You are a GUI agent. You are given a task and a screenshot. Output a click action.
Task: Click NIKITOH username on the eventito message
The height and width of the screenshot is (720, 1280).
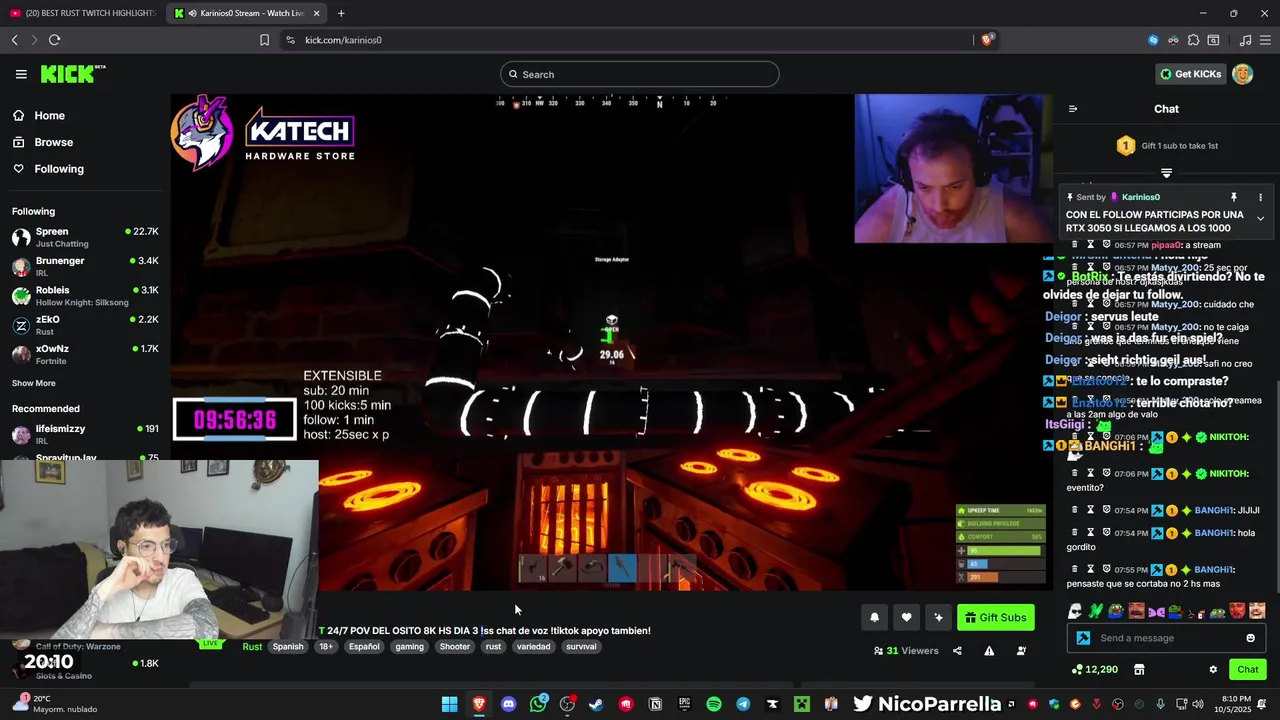(1229, 474)
